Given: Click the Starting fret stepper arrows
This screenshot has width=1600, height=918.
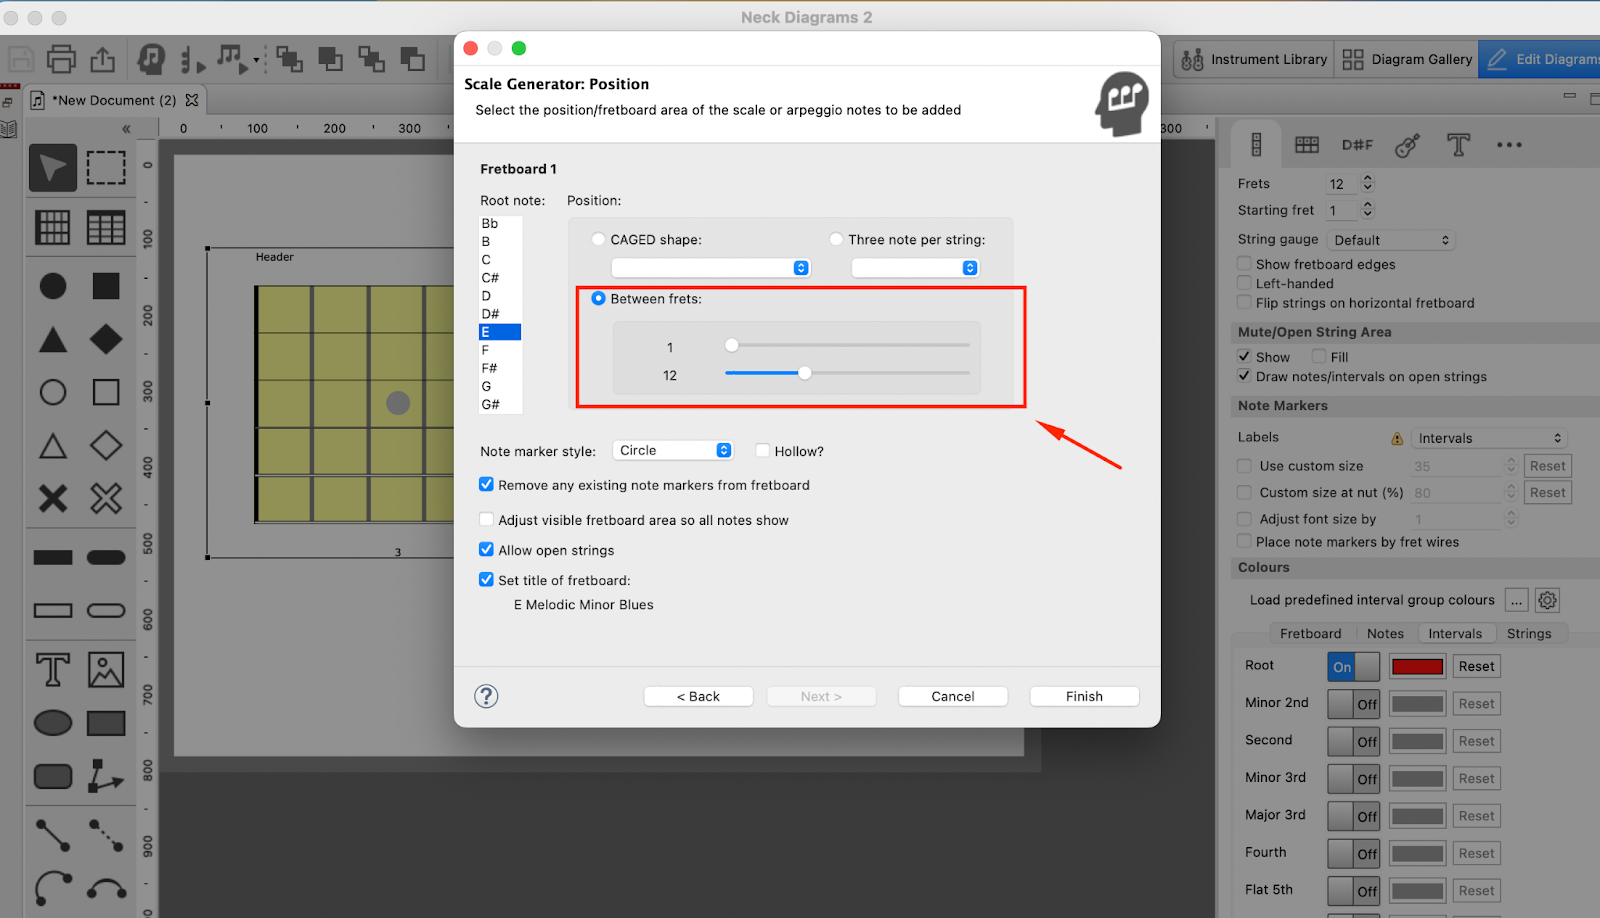Looking at the screenshot, I should pos(1368,210).
